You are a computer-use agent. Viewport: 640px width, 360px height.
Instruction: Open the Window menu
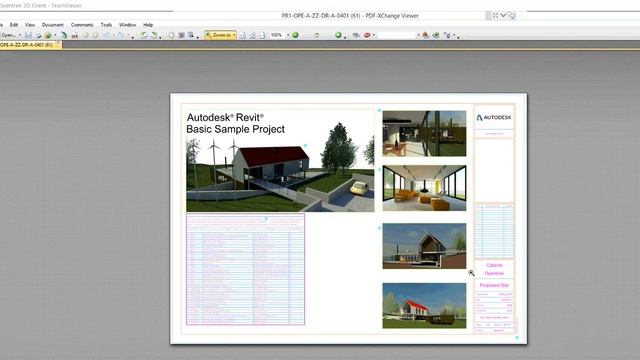click(x=127, y=25)
